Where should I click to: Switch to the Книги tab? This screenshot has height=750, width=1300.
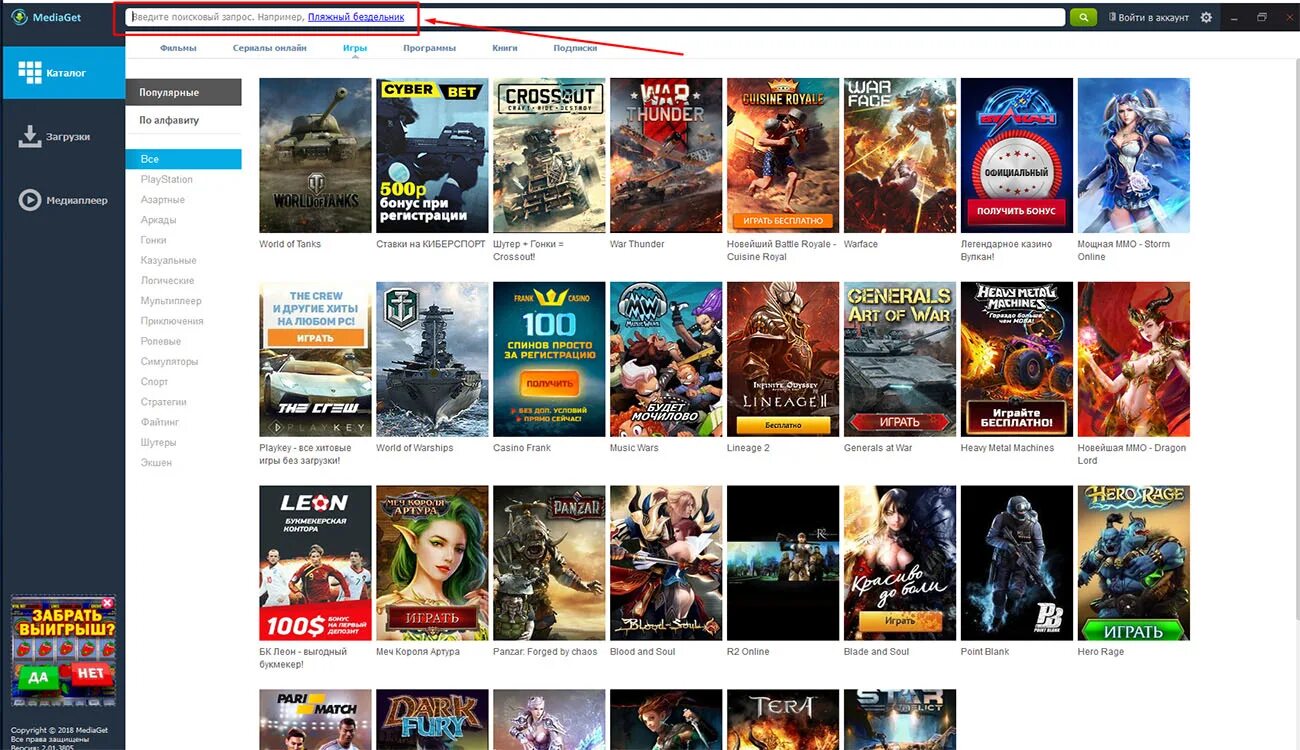[x=505, y=48]
